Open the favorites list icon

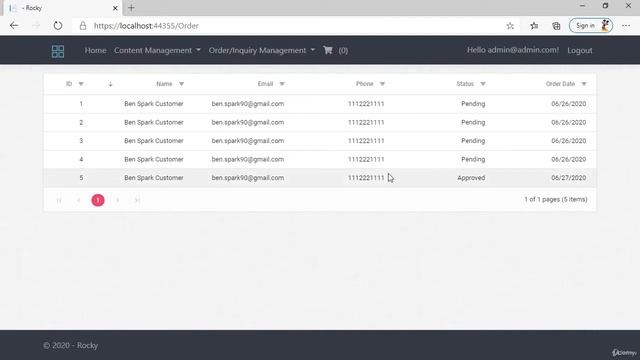(x=534, y=26)
